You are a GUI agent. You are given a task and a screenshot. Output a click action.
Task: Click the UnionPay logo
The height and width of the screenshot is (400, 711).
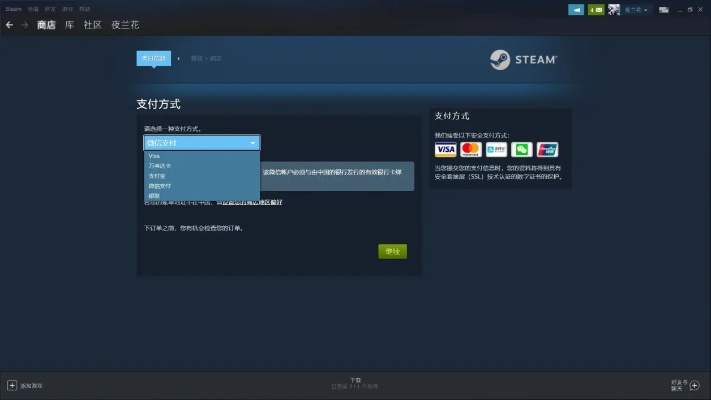[x=547, y=150]
